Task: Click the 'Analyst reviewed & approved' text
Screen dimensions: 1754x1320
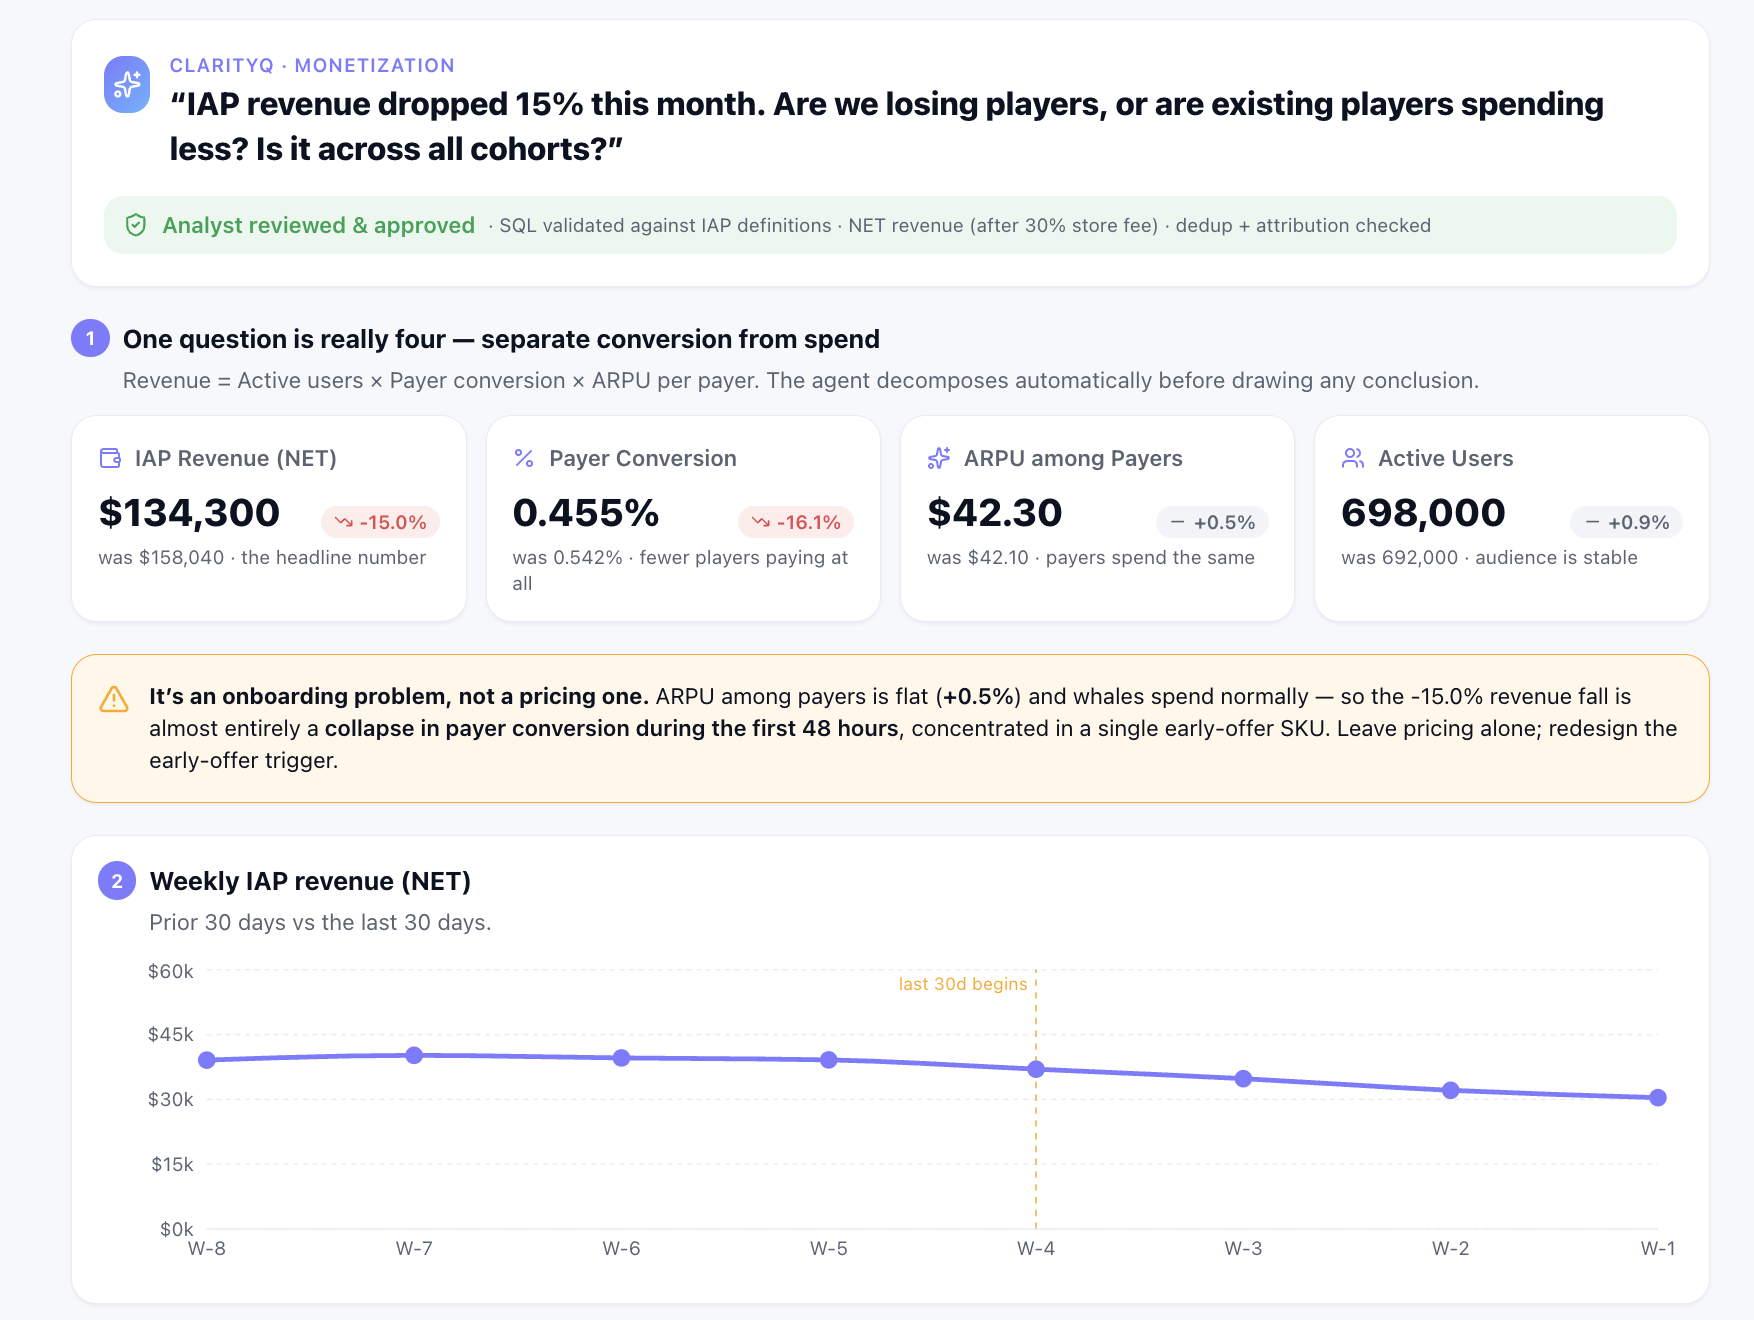Action: tap(319, 225)
